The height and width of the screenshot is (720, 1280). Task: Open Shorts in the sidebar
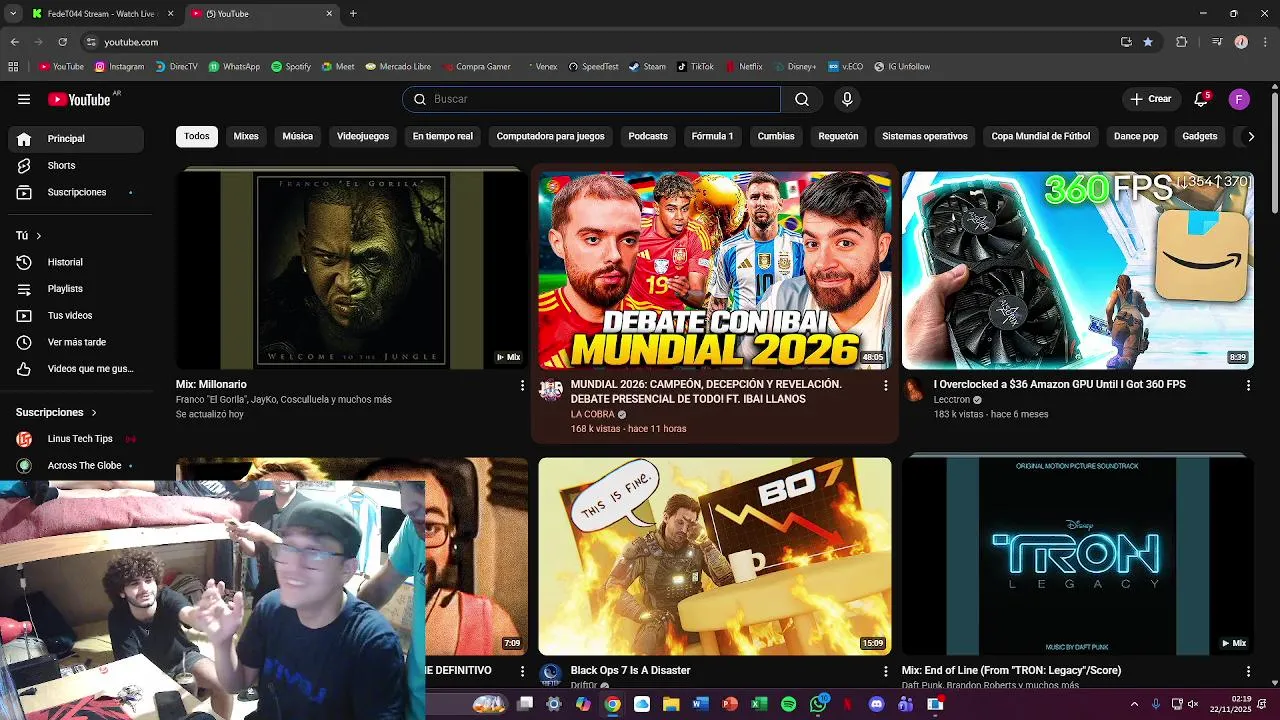click(x=77, y=165)
